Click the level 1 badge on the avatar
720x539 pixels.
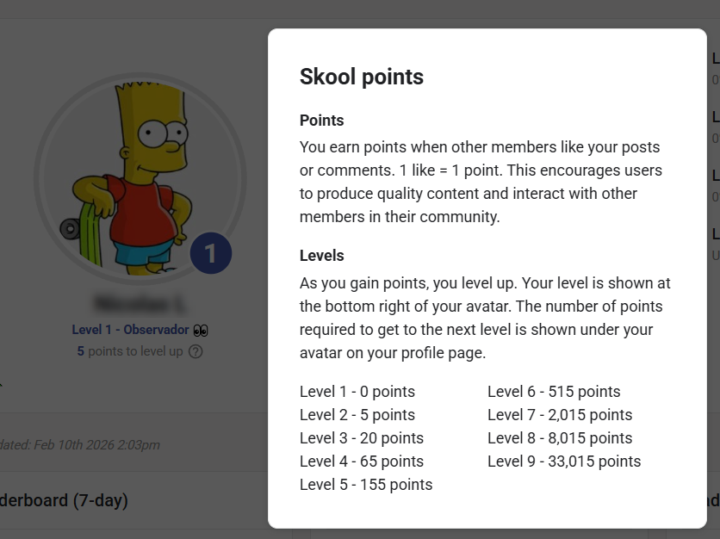click(x=210, y=254)
